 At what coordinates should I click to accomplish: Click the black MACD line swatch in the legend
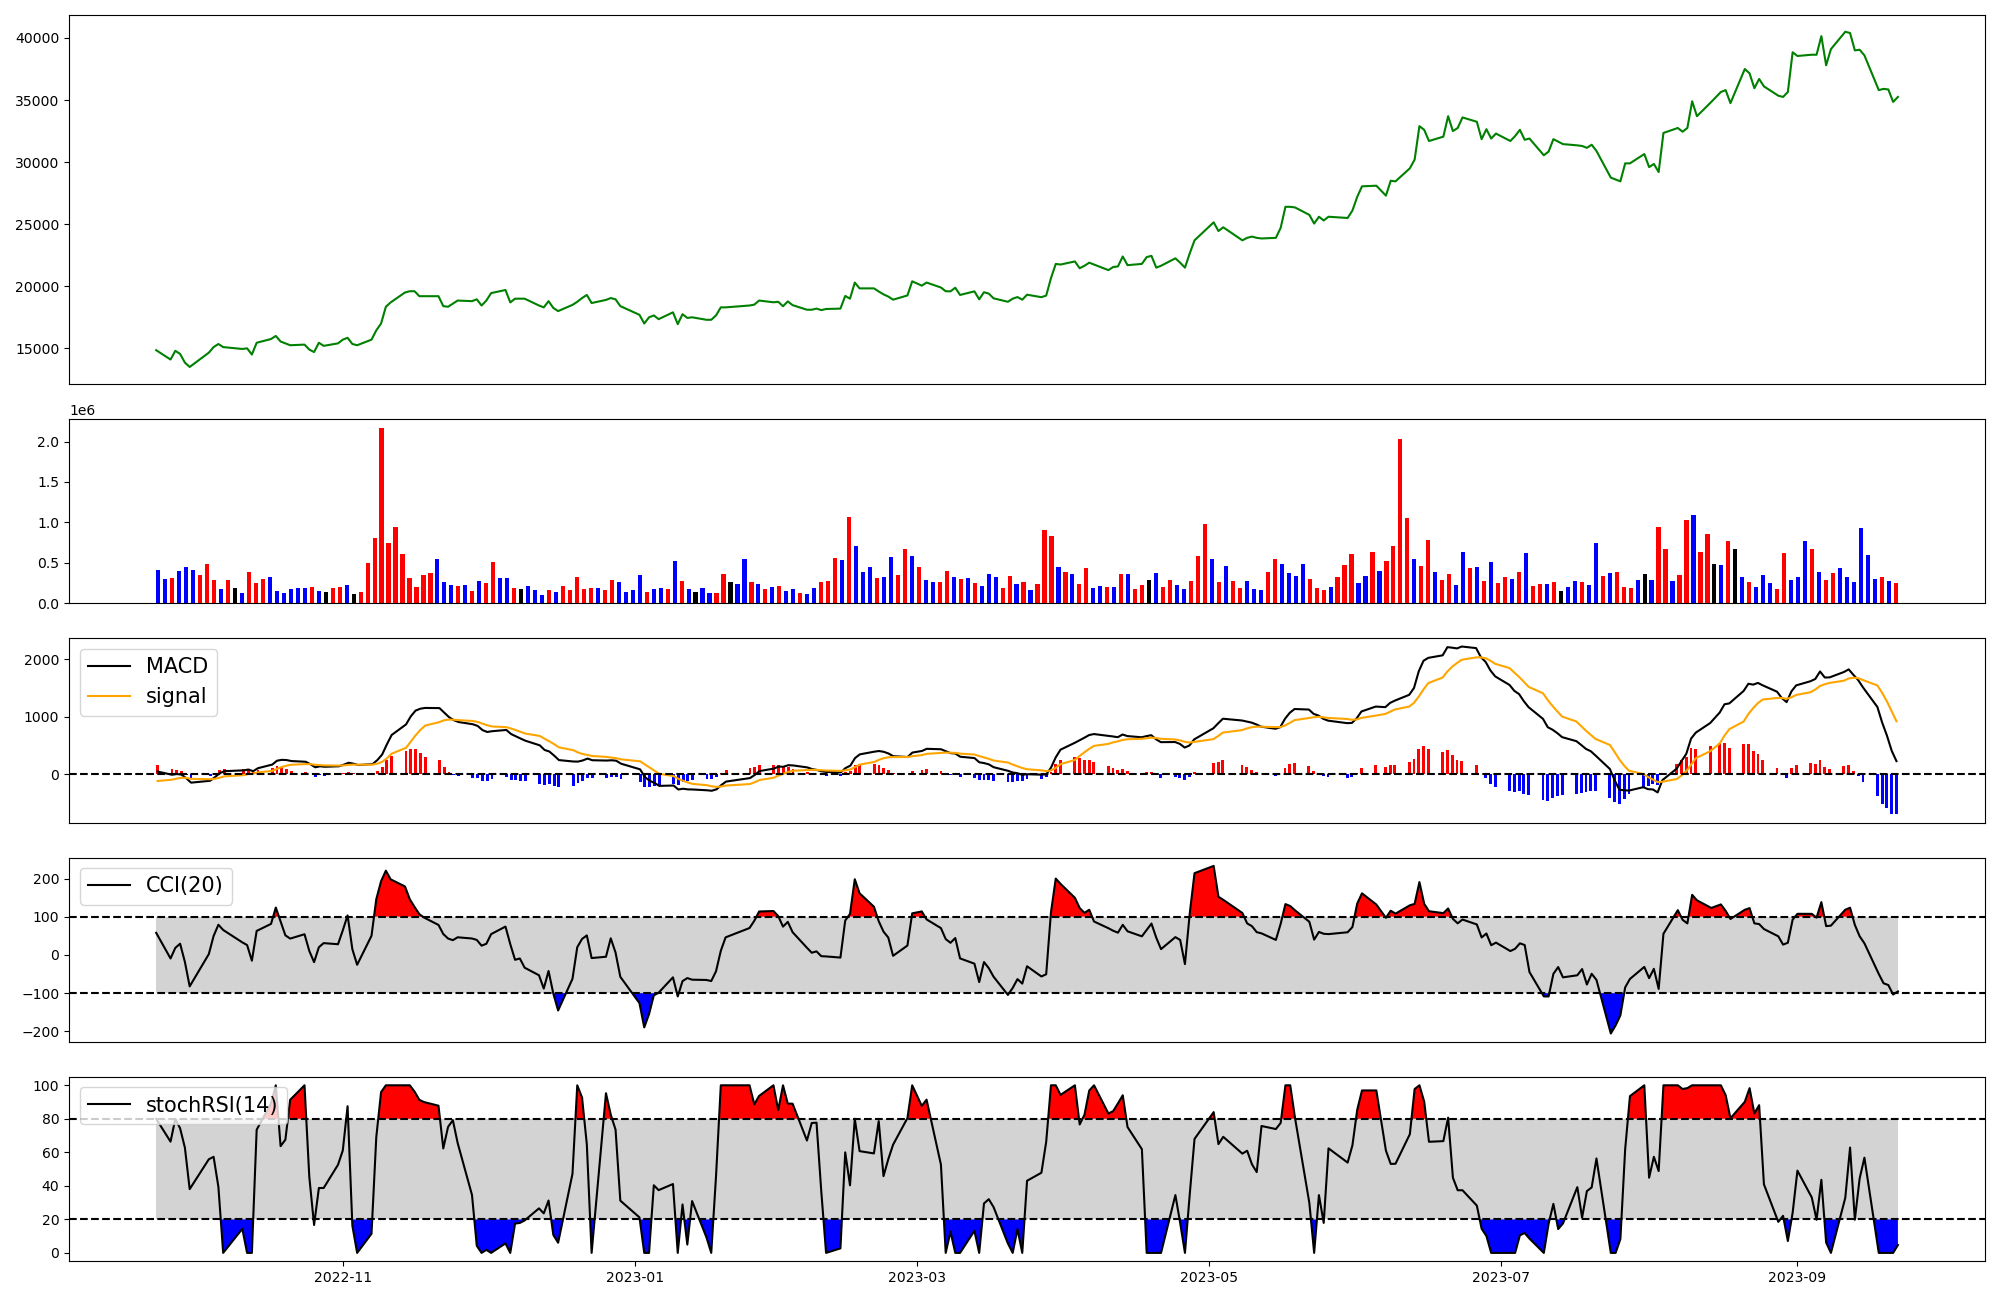point(110,666)
